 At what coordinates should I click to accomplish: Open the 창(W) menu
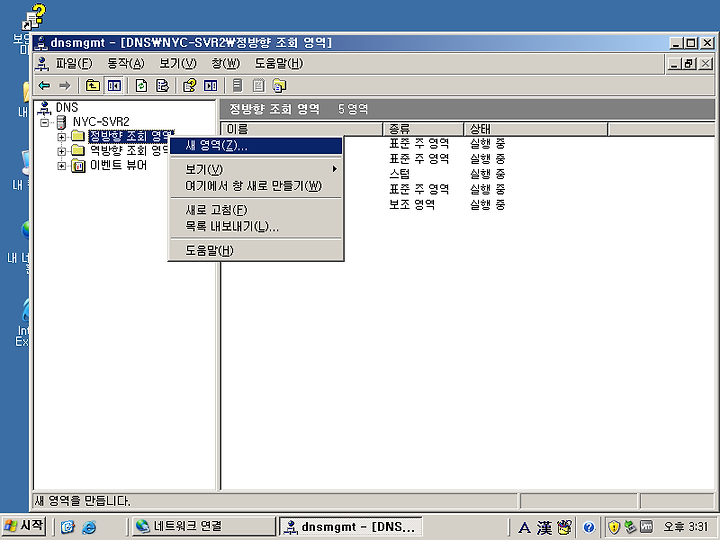pyautogui.click(x=225, y=64)
